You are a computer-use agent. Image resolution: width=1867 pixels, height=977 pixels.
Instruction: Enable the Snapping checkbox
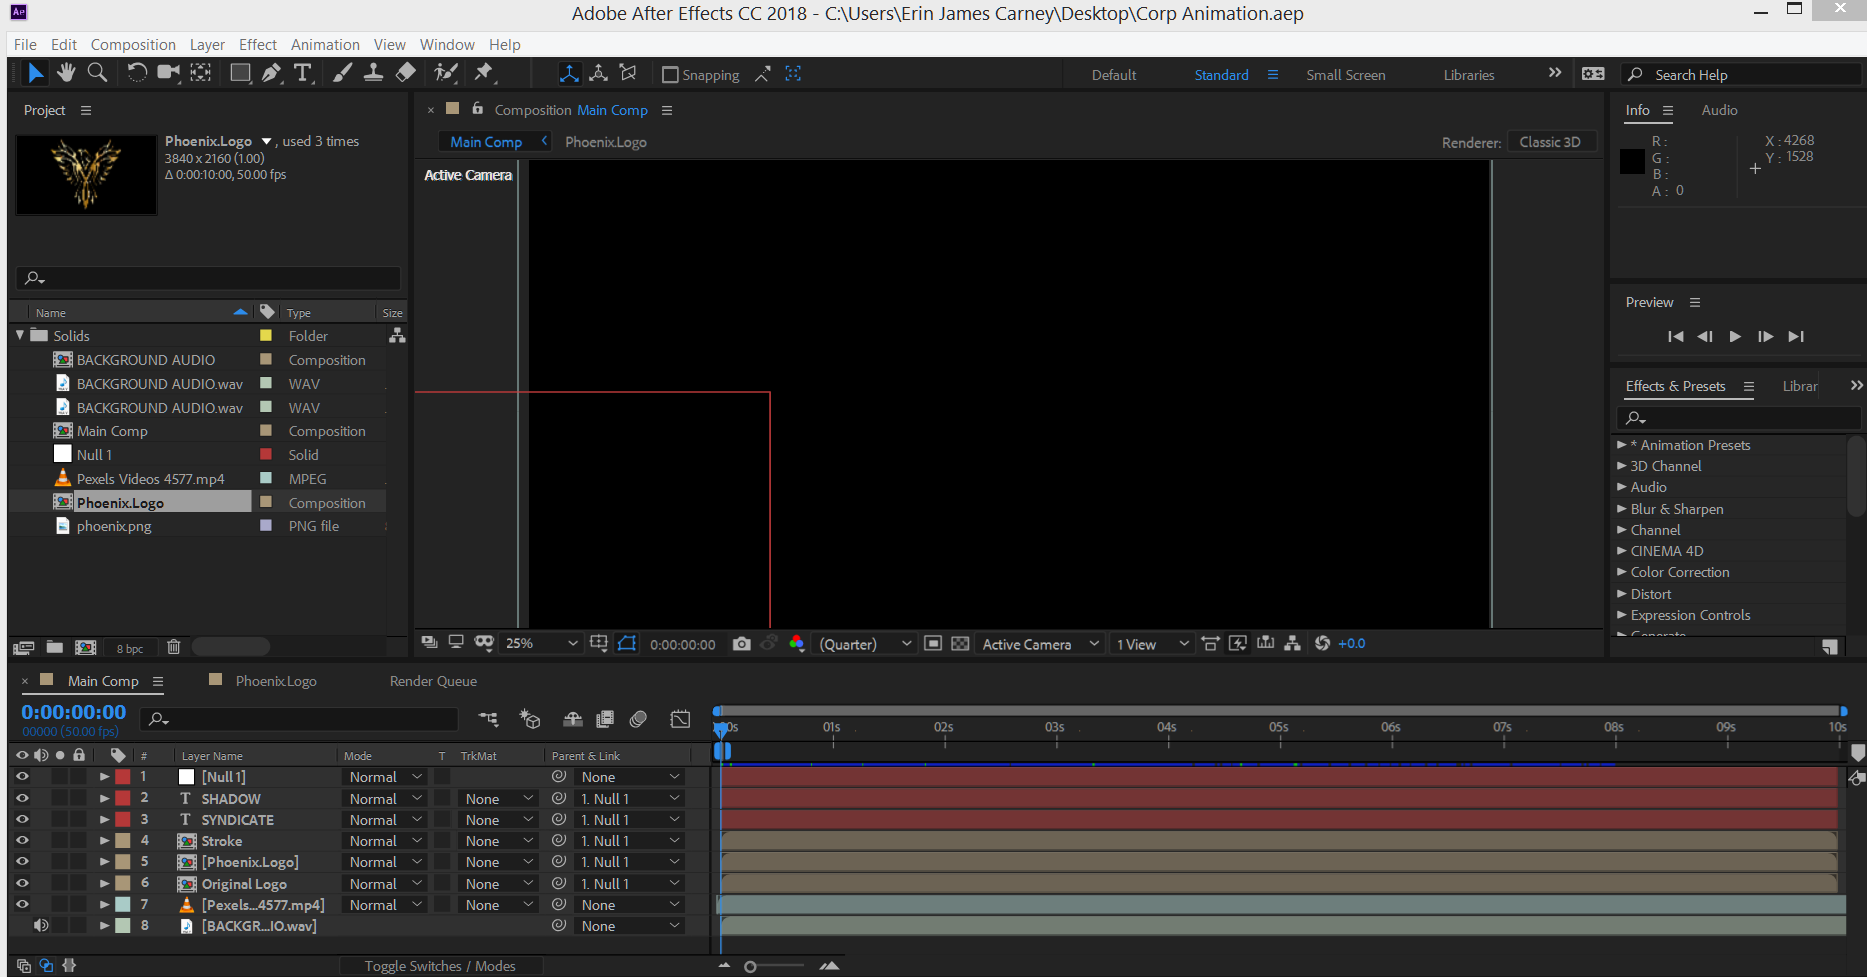671,75
